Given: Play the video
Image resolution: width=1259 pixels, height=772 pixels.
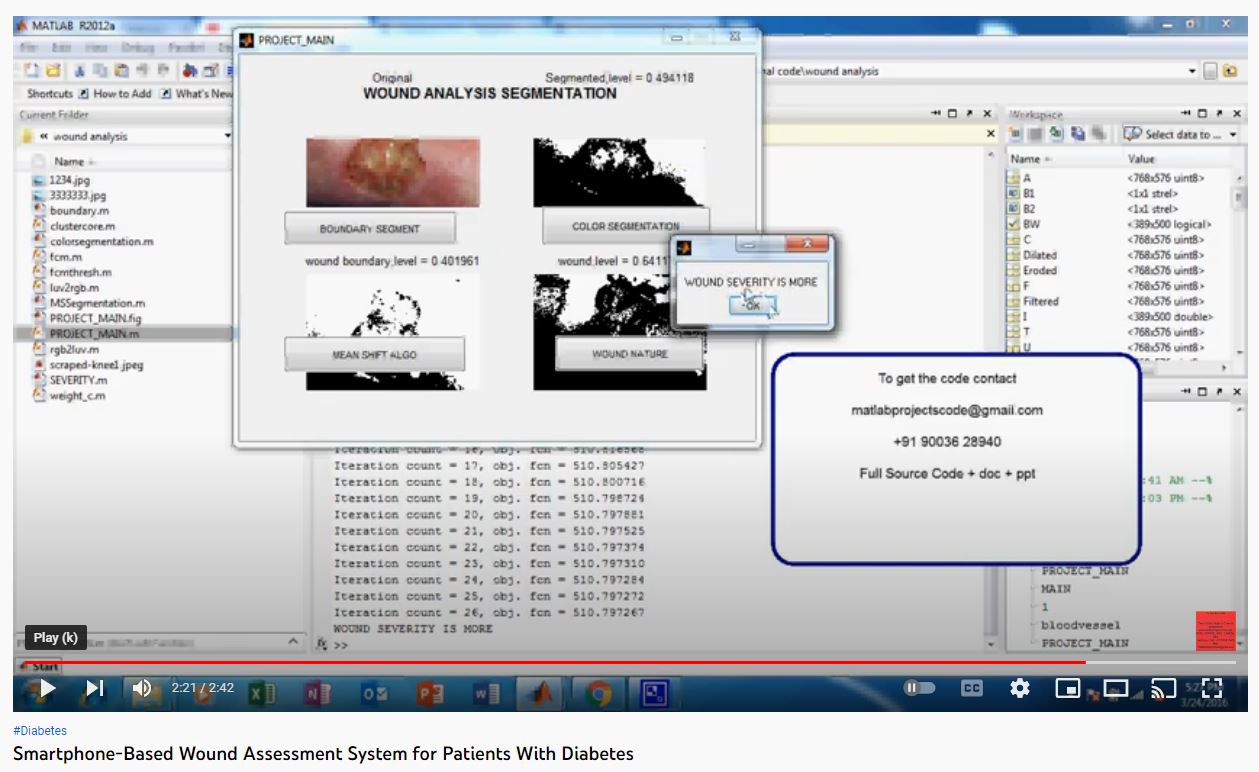Looking at the screenshot, I should (46, 688).
